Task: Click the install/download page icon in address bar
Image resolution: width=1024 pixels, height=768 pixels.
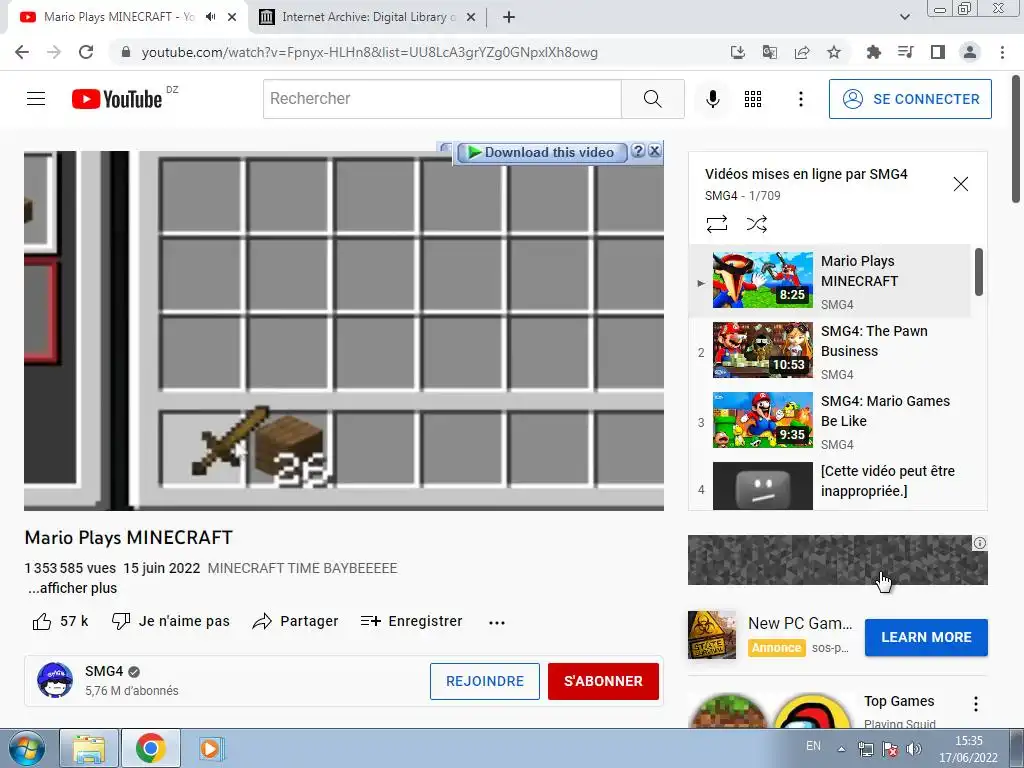Action: coord(737,52)
